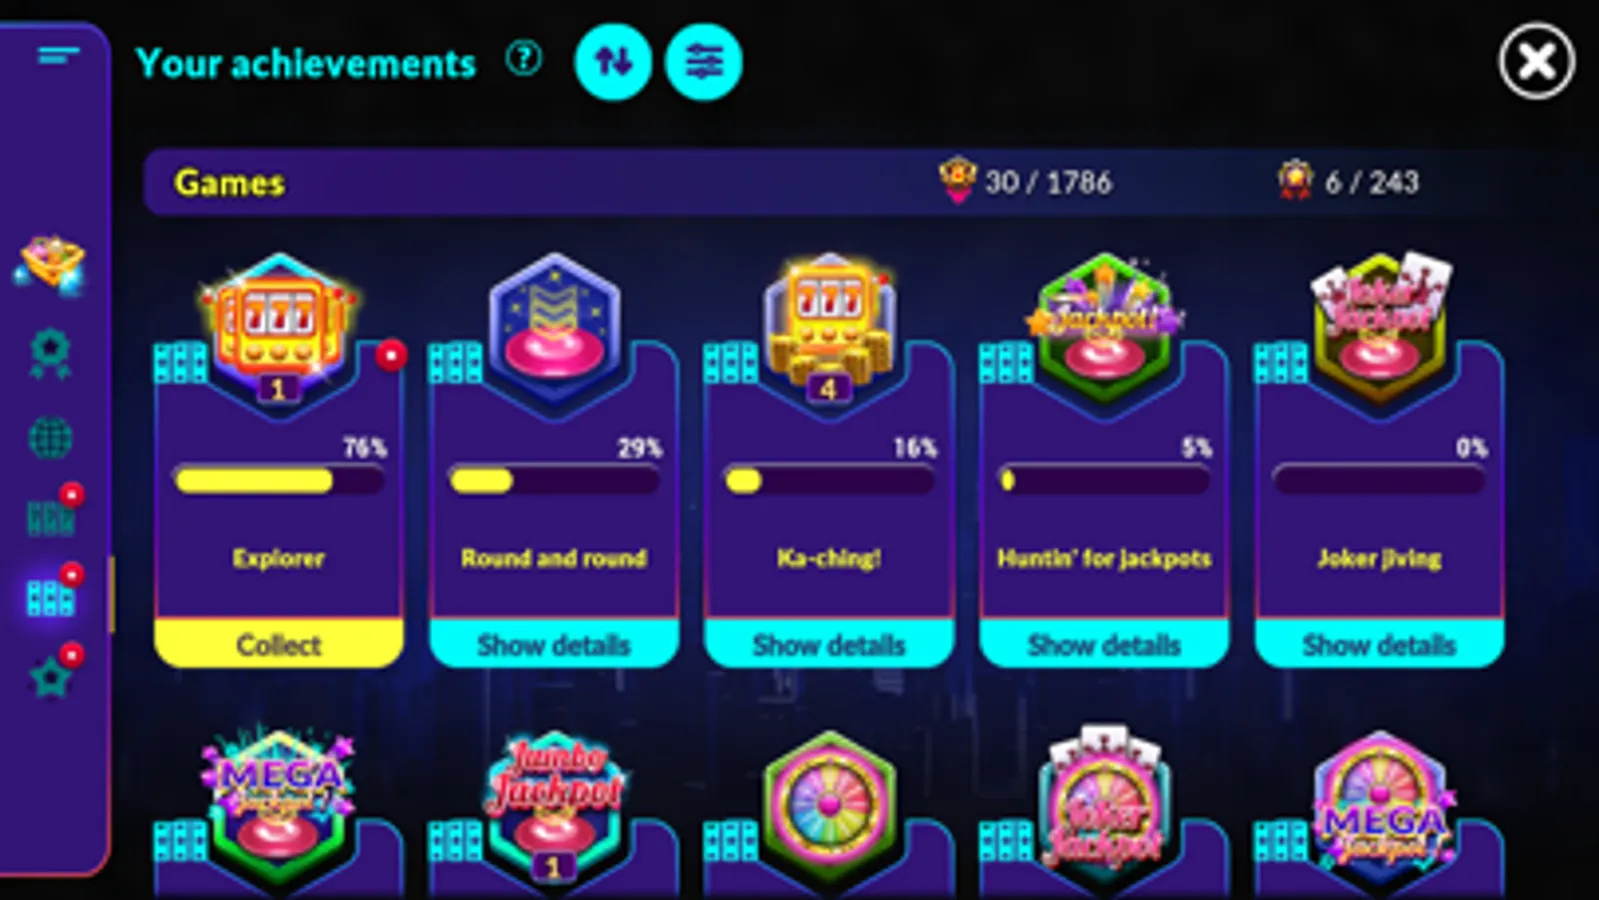Select the globe sidebar icon
The width and height of the screenshot is (1599, 900).
click(50, 438)
